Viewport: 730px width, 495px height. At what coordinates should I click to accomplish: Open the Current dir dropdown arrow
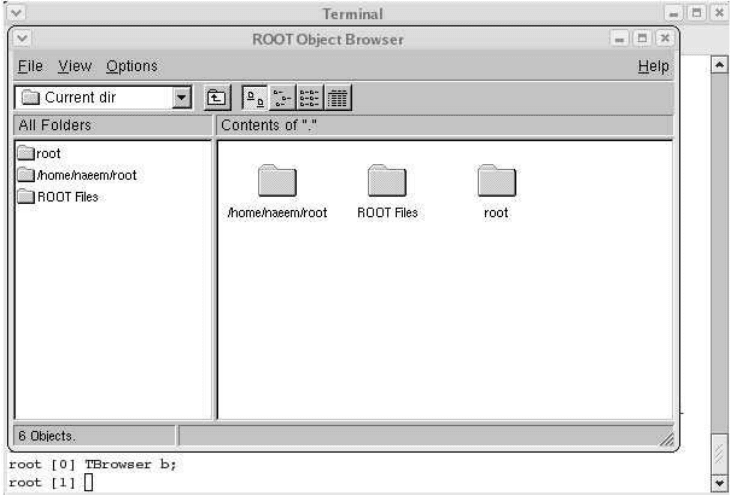coord(181,98)
